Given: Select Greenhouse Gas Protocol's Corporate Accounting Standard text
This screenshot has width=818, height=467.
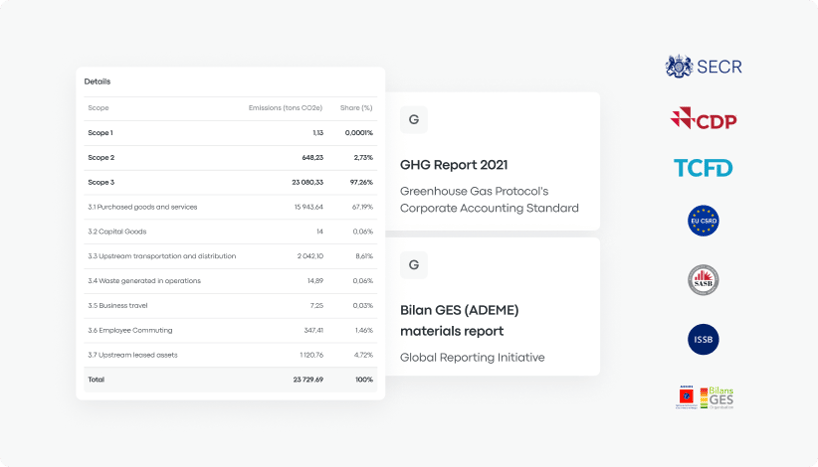Looking at the screenshot, I should pos(489,199).
